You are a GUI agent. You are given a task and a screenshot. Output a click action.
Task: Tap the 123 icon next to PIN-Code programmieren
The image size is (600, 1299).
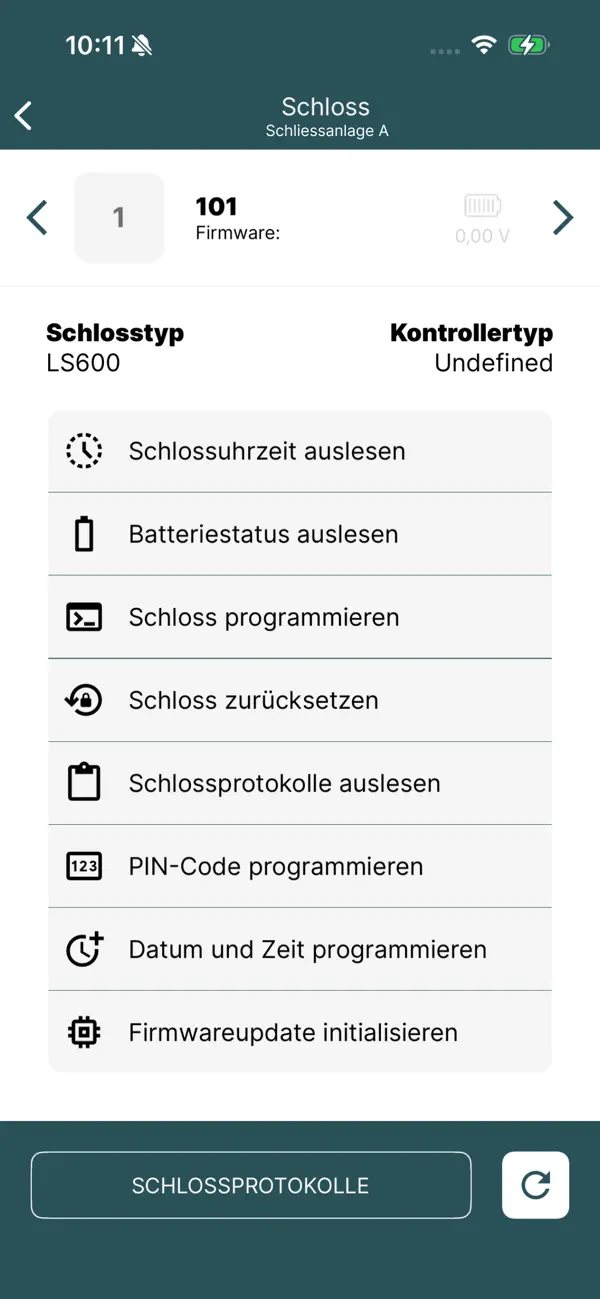coord(84,866)
